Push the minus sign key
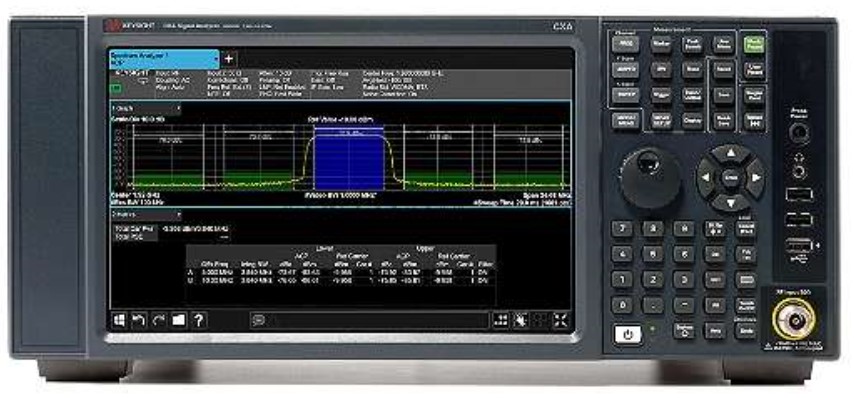The image size is (854, 398). pos(684,305)
